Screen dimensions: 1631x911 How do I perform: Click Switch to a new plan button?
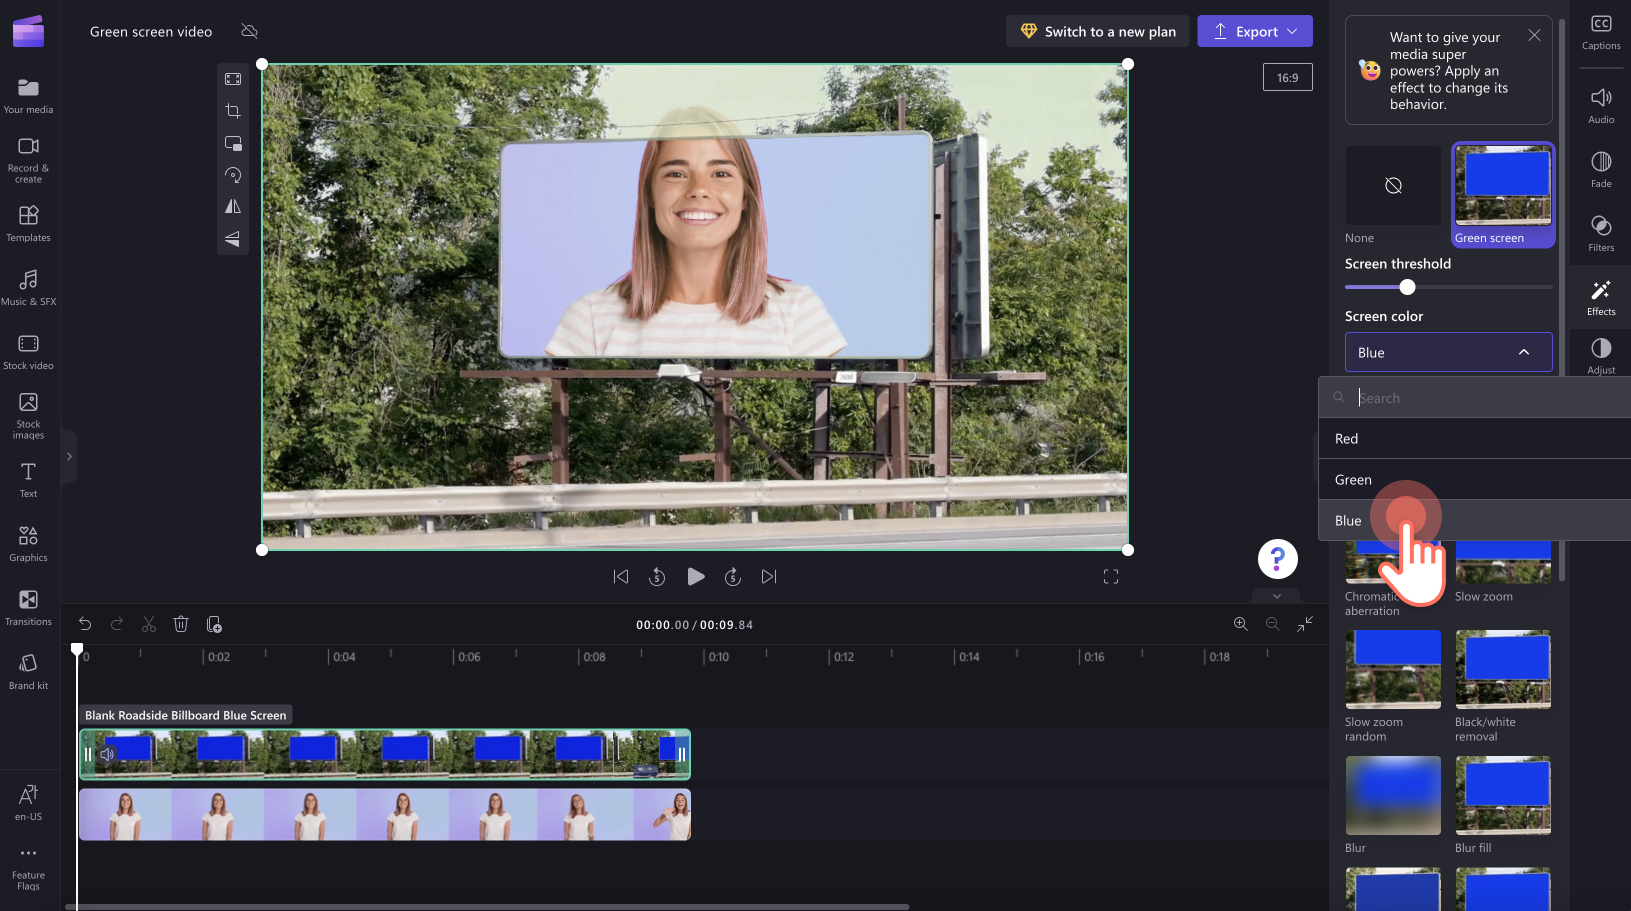tap(1097, 32)
